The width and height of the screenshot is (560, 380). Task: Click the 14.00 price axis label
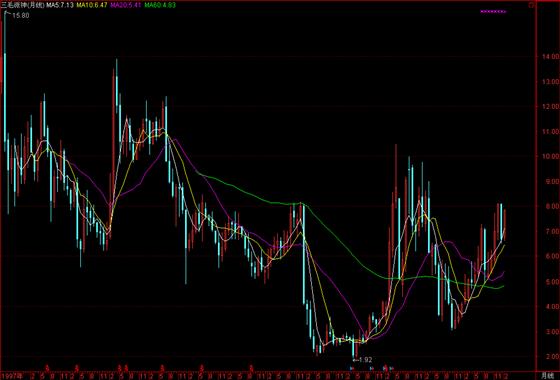point(550,56)
